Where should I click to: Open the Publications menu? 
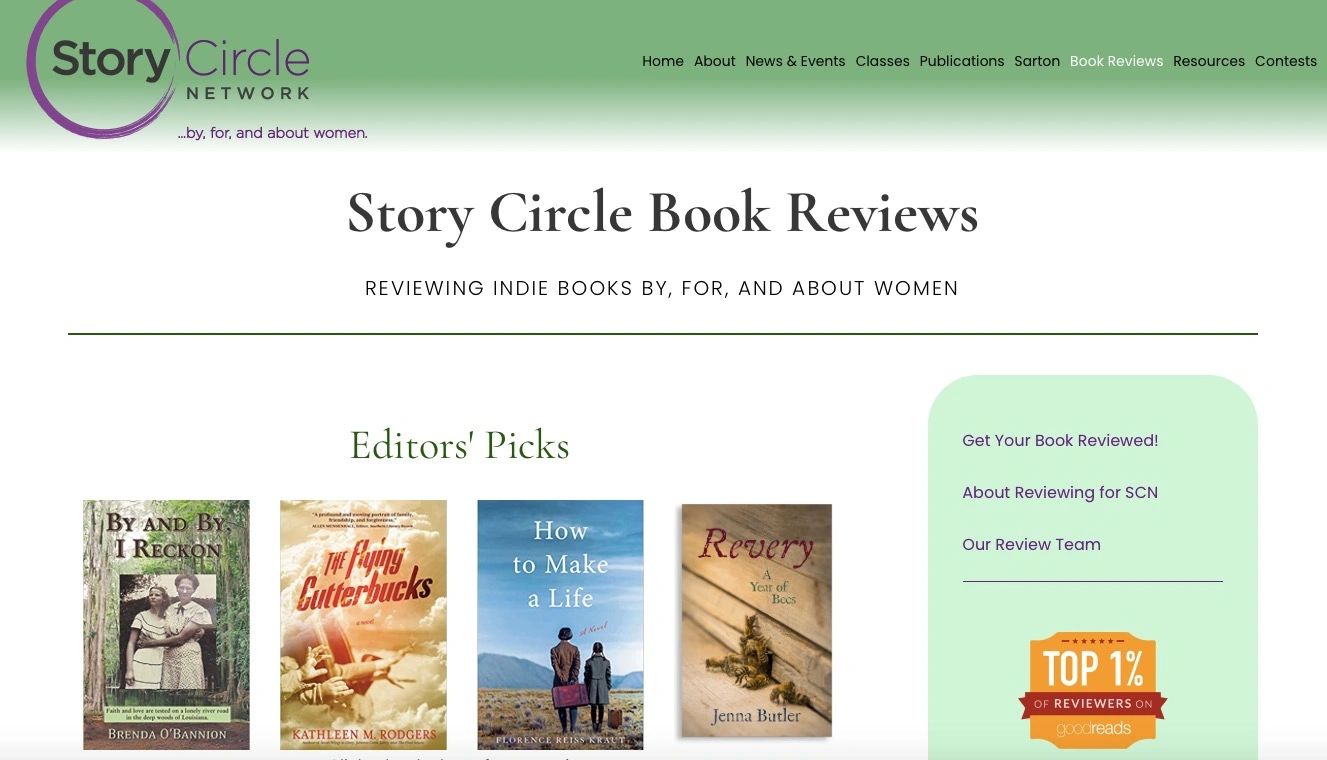pyautogui.click(x=962, y=61)
